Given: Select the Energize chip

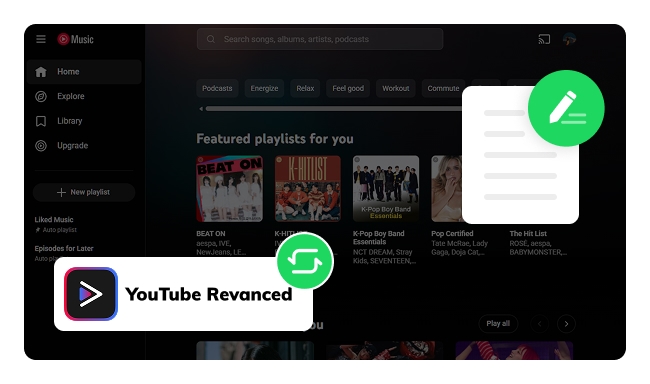Looking at the screenshot, I should (264, 88).
